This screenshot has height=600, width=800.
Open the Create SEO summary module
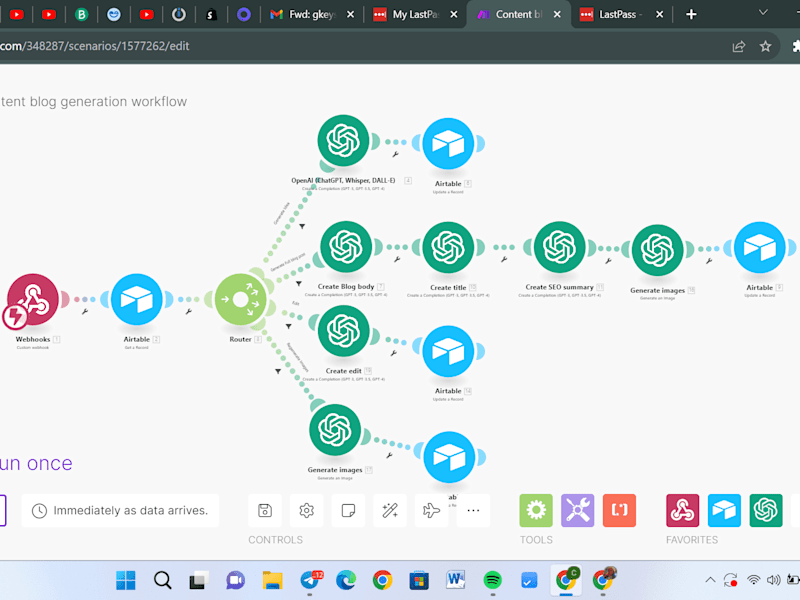pos(560,247)
